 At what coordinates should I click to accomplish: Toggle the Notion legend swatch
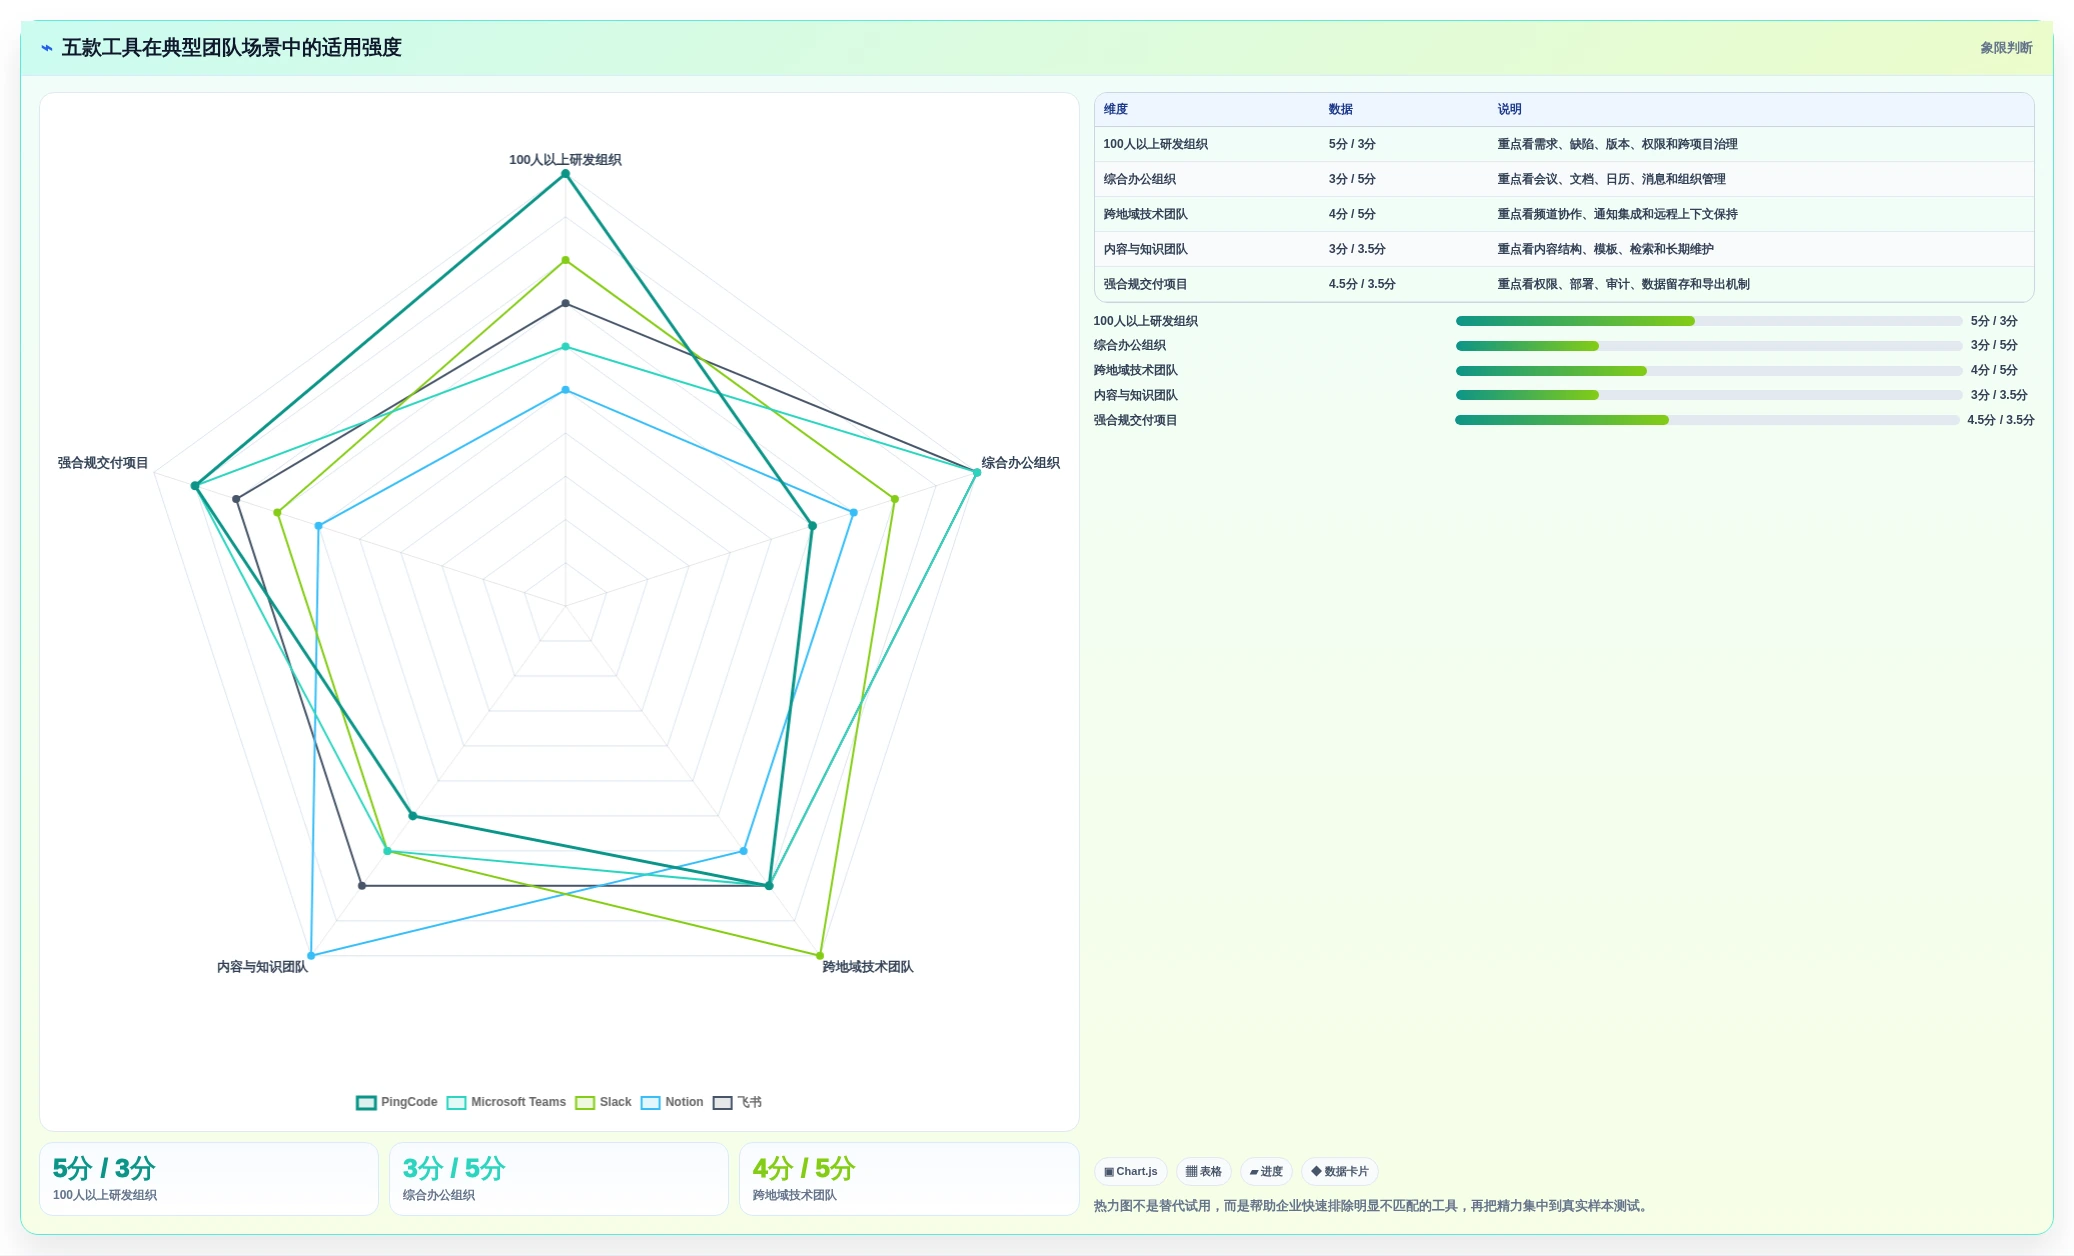coord(650,1102)
